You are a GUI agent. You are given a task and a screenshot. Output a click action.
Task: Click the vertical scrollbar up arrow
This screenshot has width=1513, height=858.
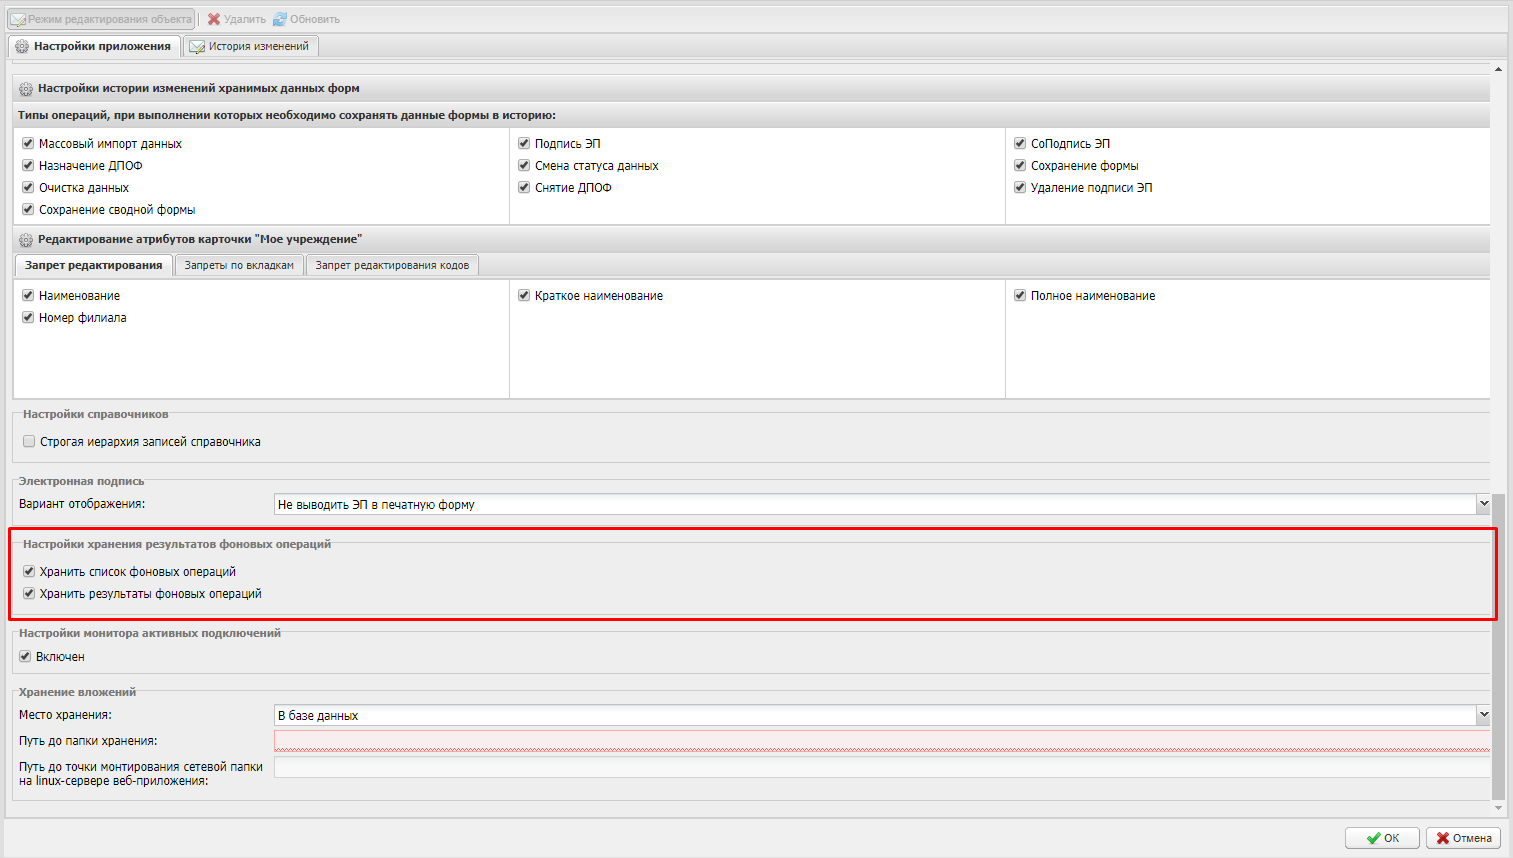1498,70
